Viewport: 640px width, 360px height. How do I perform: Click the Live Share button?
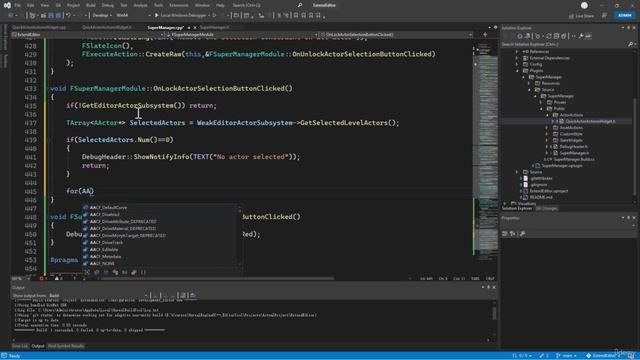tap(582, 16)
